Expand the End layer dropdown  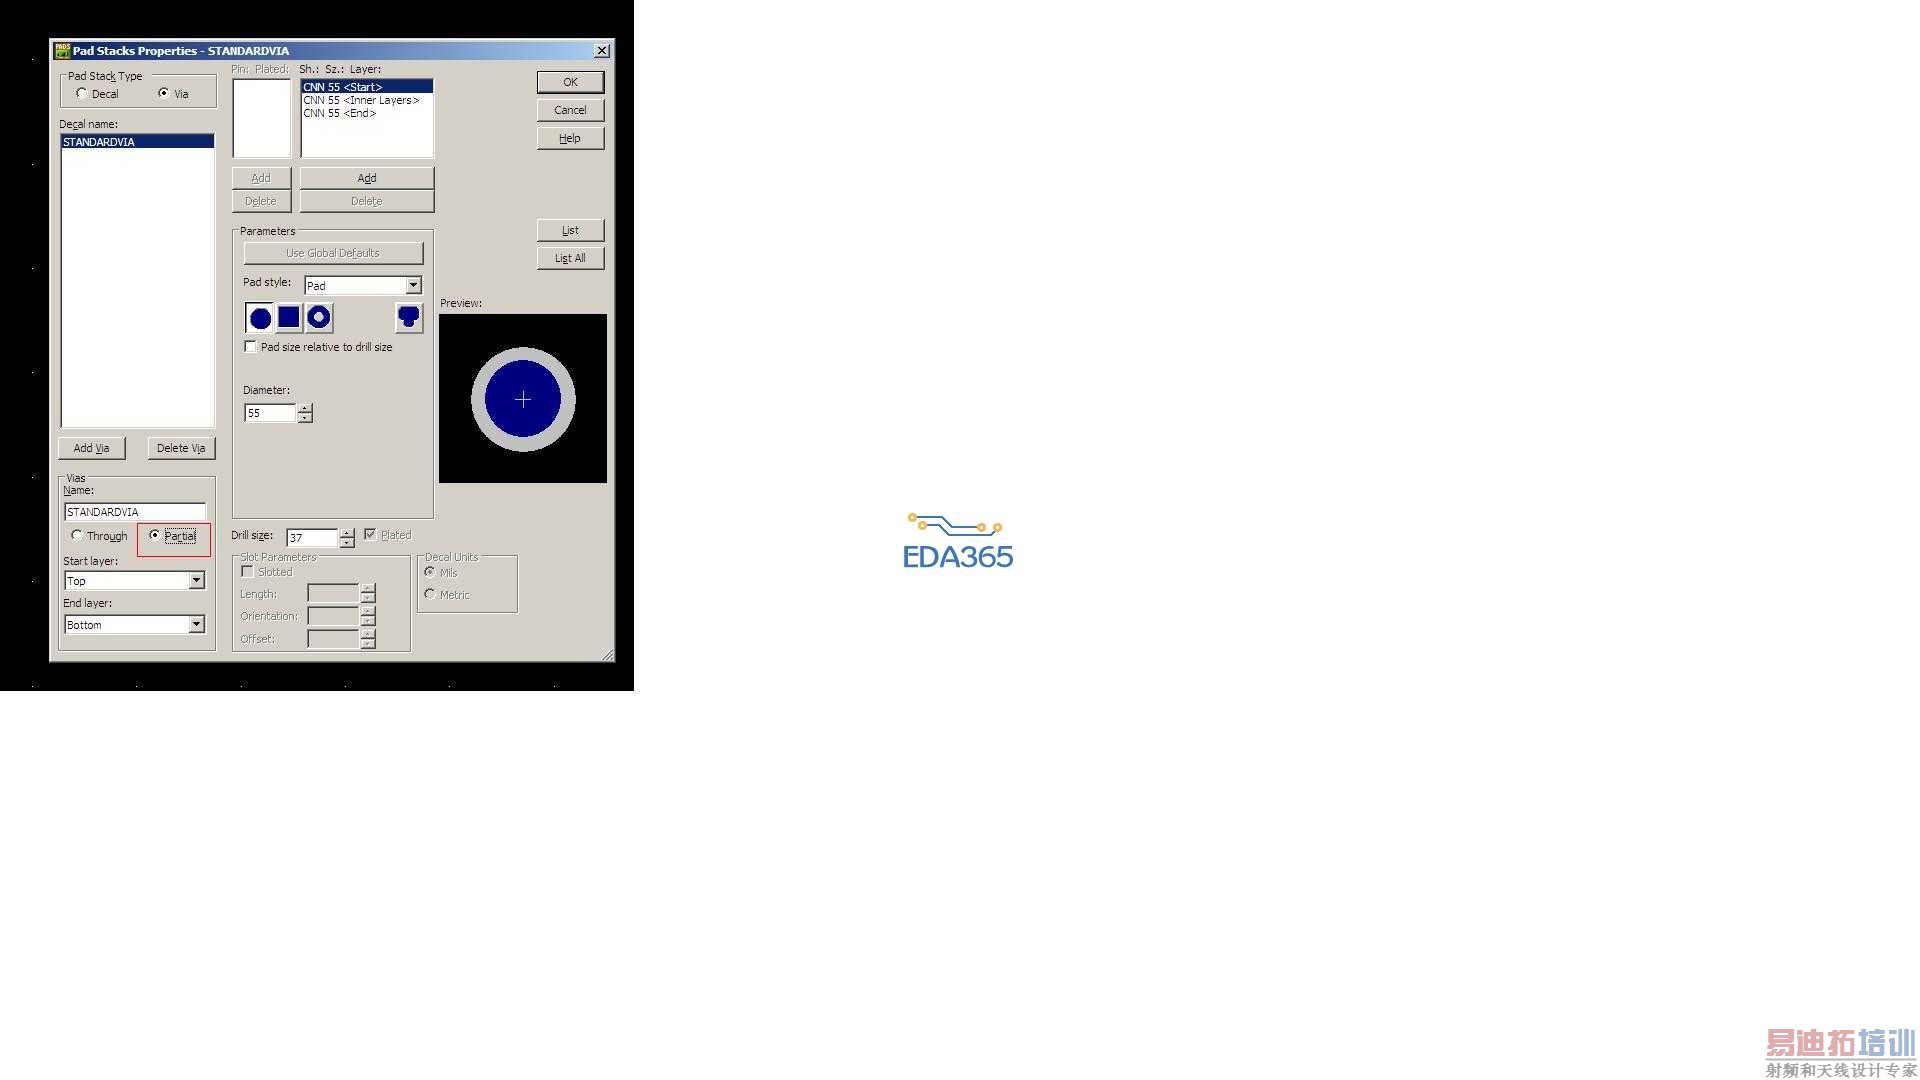coord(197,625)
